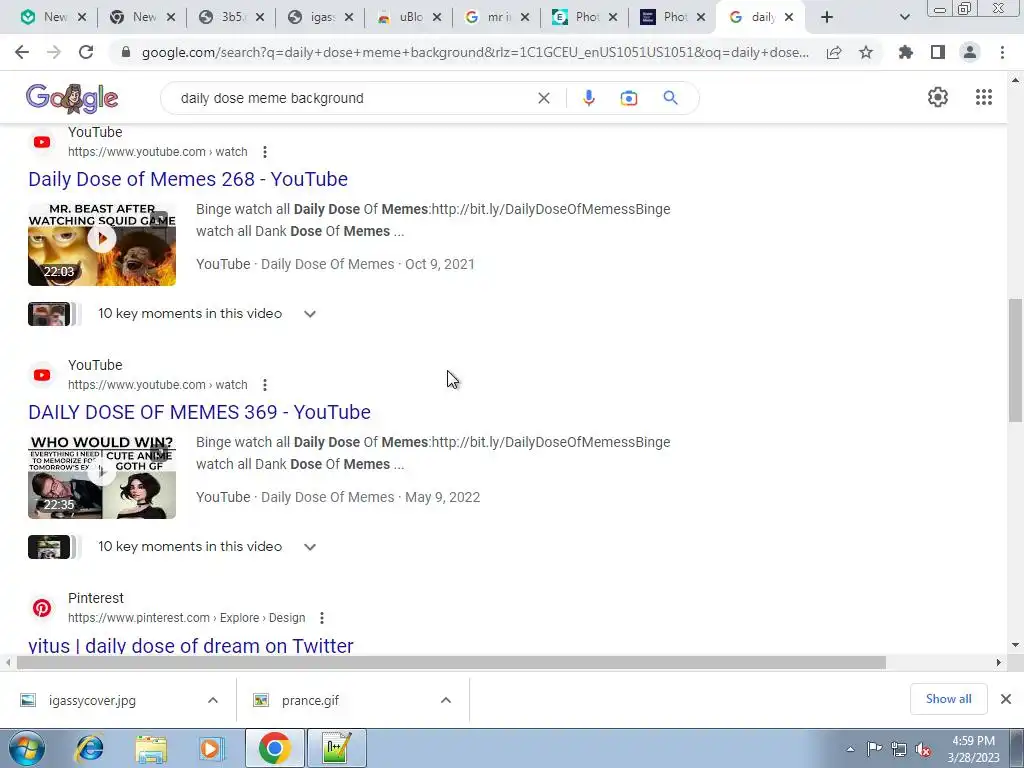Open Google Lens camera search

pyautogui.click(x=628, y=98)
